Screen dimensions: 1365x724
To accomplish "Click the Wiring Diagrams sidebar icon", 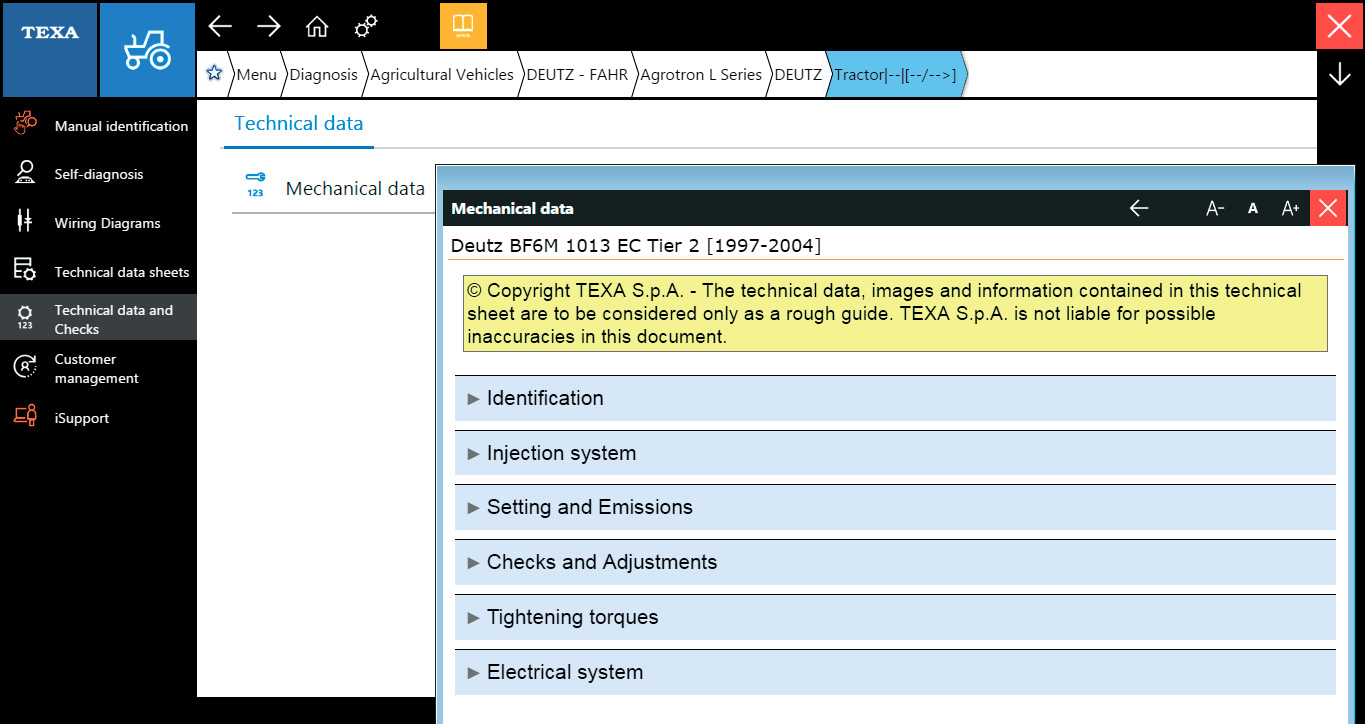I will pos(25,222).
